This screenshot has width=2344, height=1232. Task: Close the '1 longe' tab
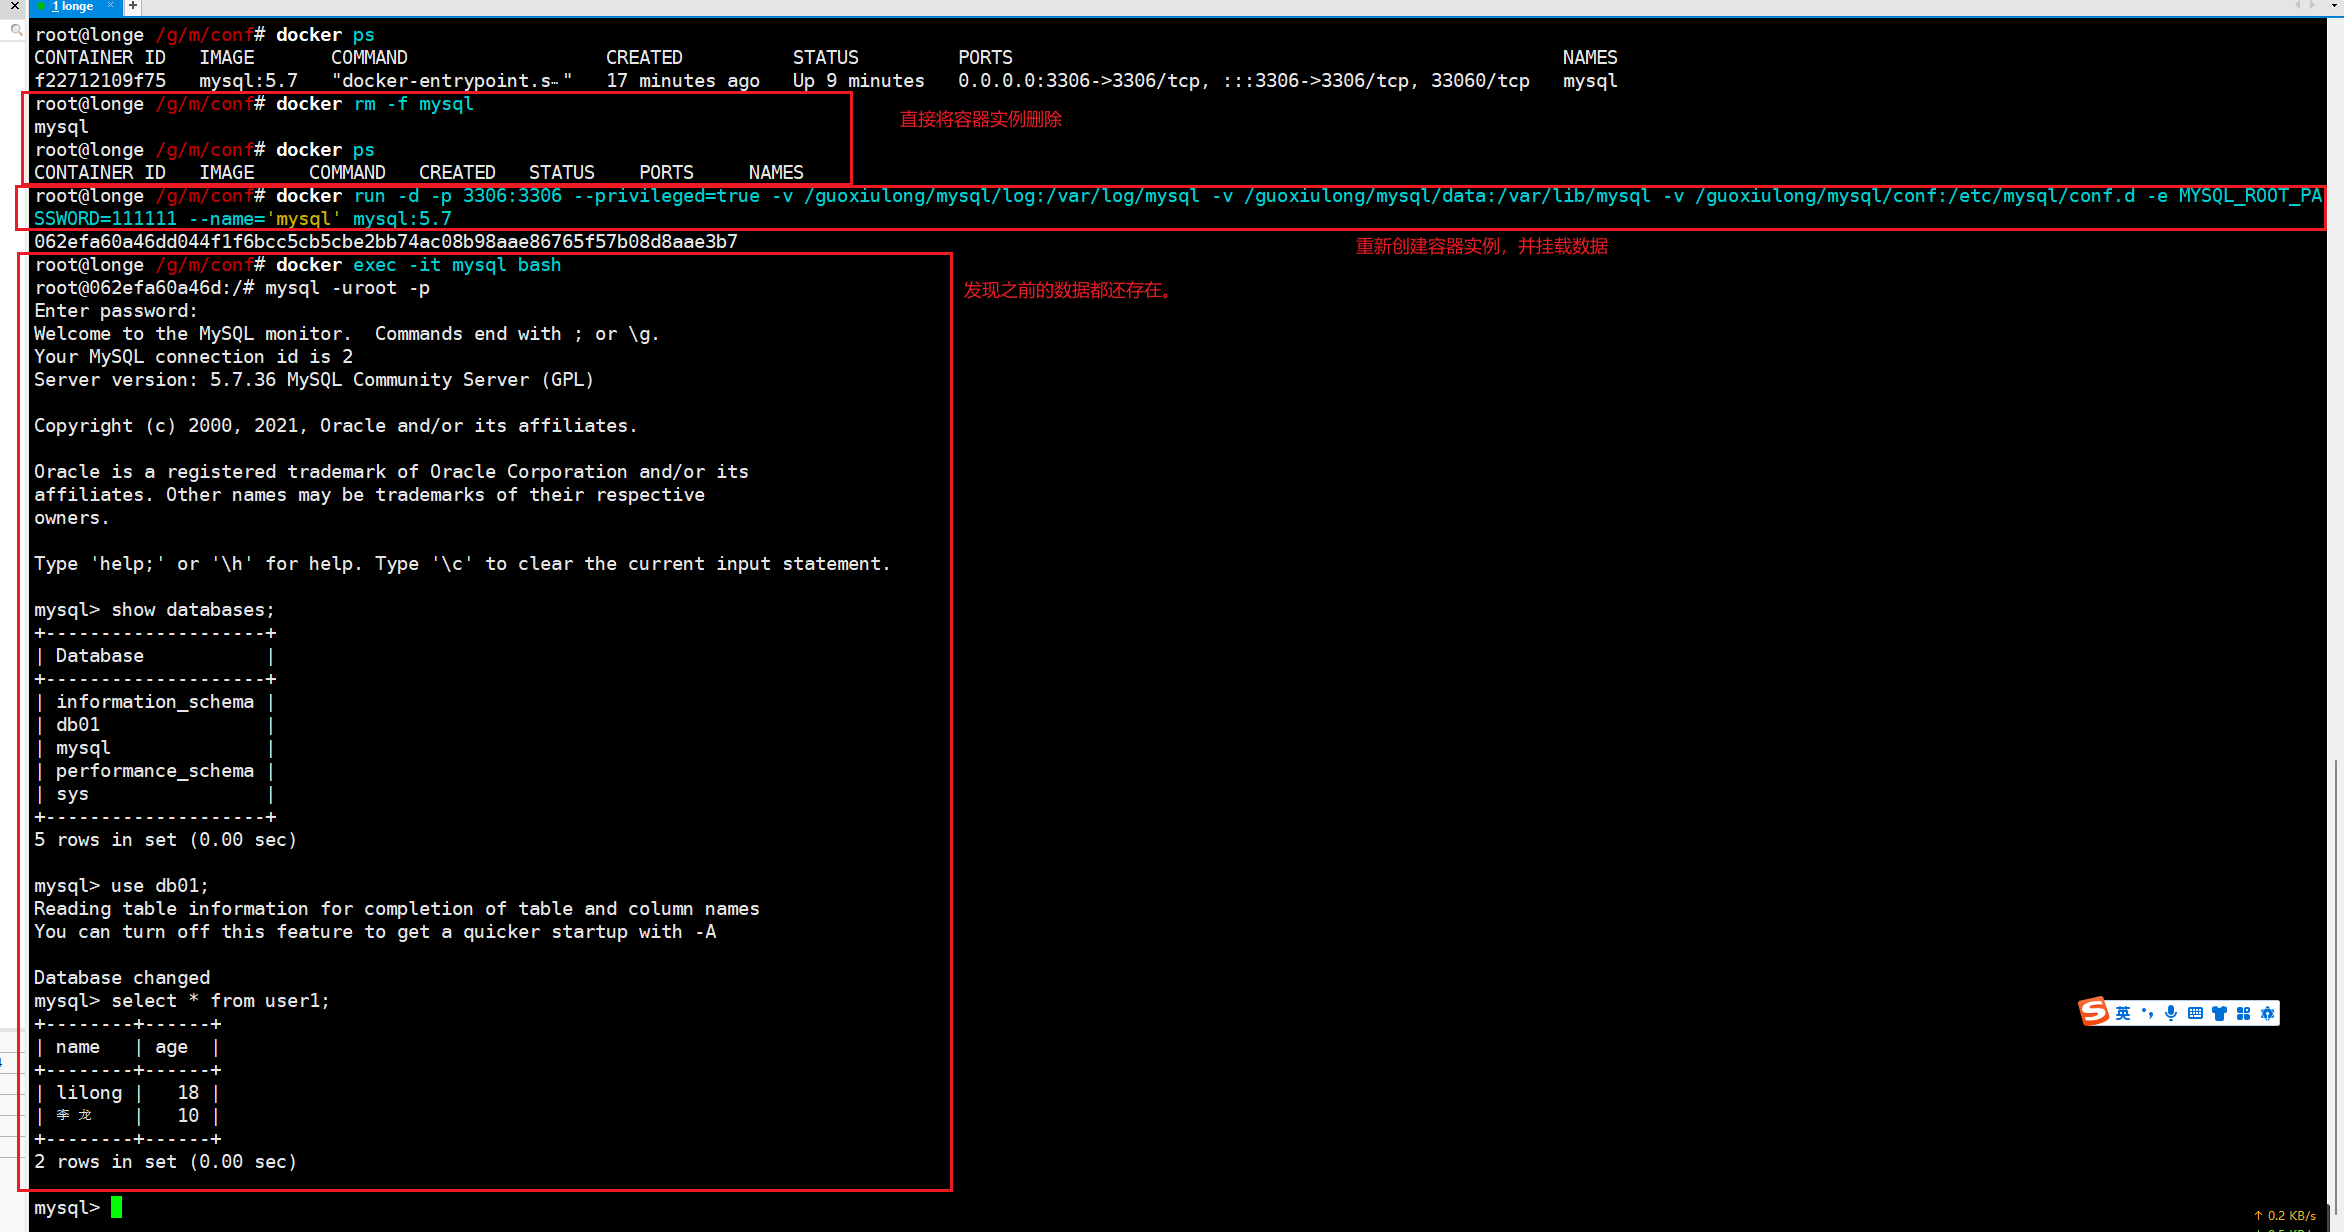[x=111, y=6]
